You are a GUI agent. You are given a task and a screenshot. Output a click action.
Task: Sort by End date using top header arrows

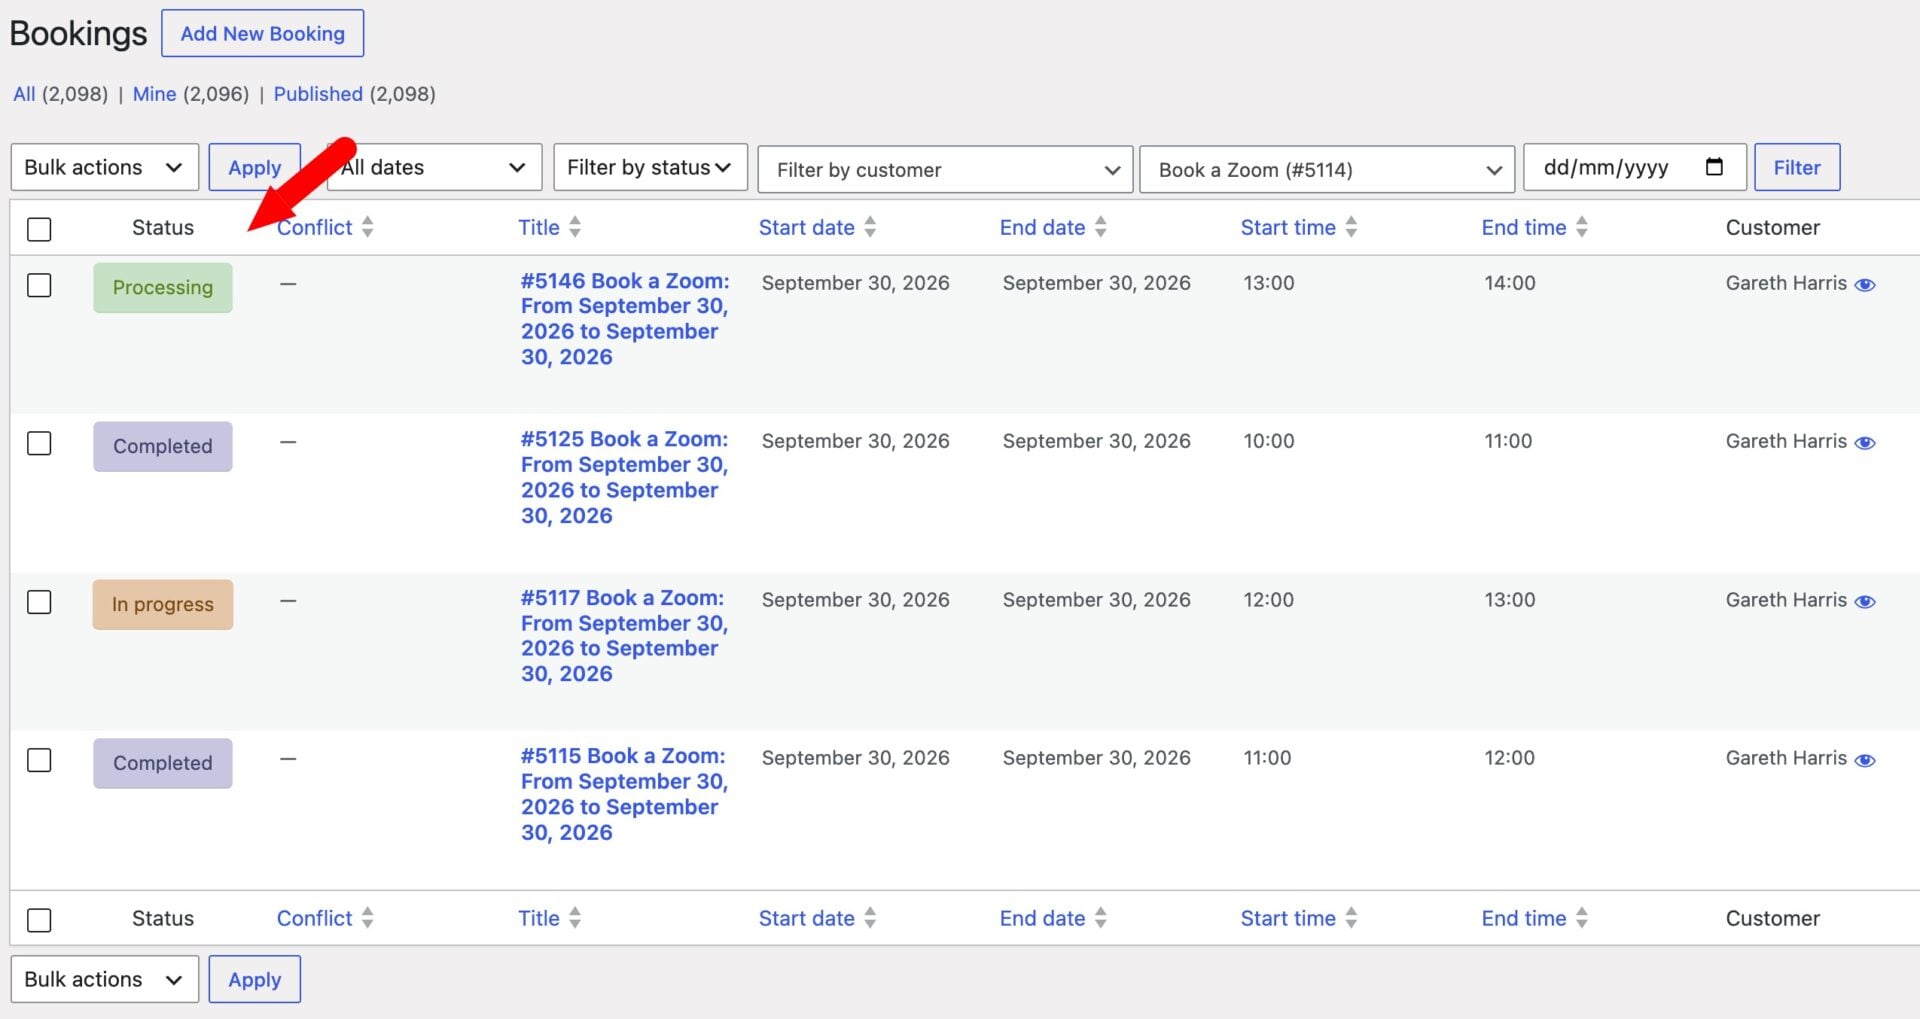pos(1101,227)
